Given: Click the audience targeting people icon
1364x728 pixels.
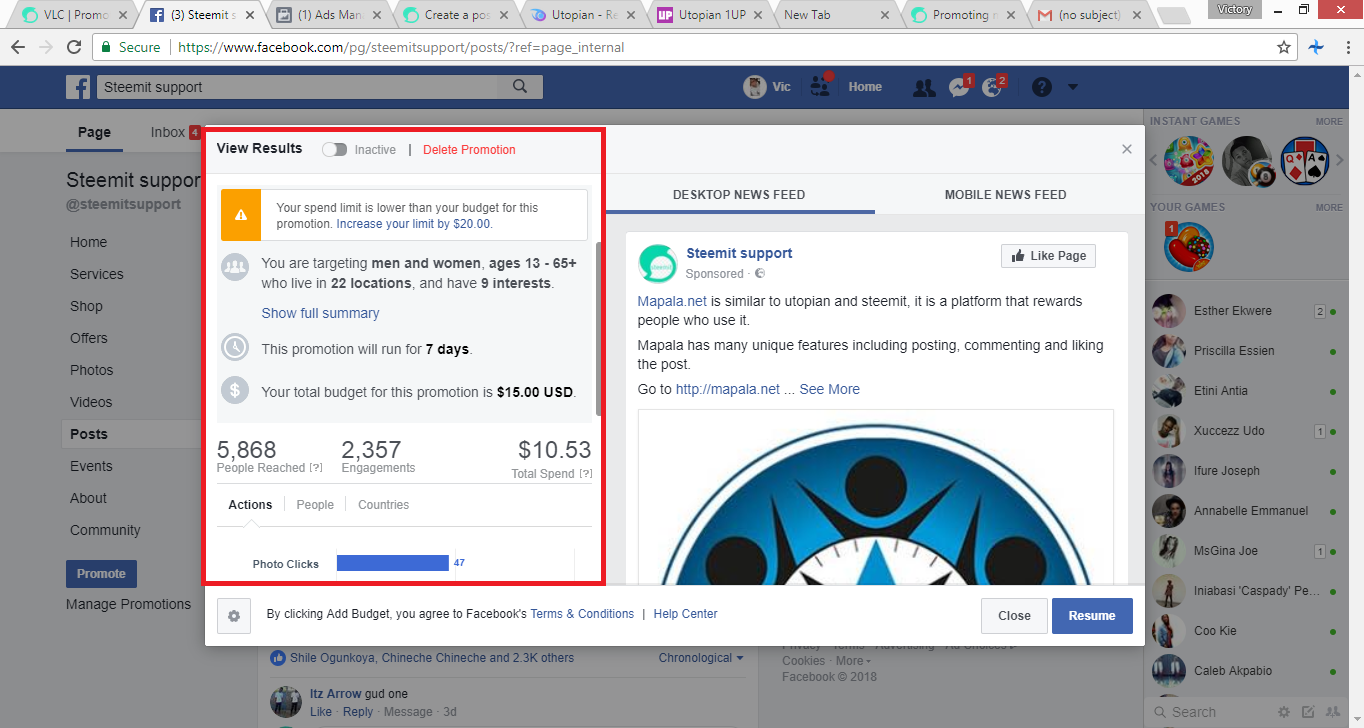Looking at the screenshot, I should coord(235,267).
